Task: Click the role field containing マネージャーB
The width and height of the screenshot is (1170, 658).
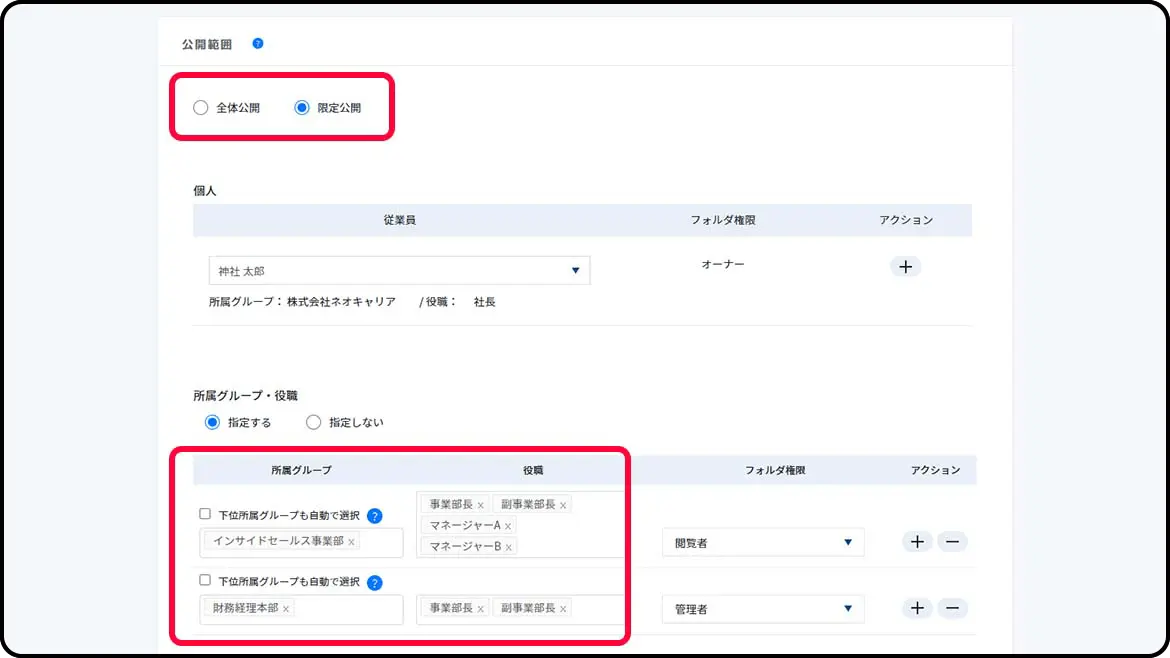Action: pyautogui.click(x=570, y=546)
